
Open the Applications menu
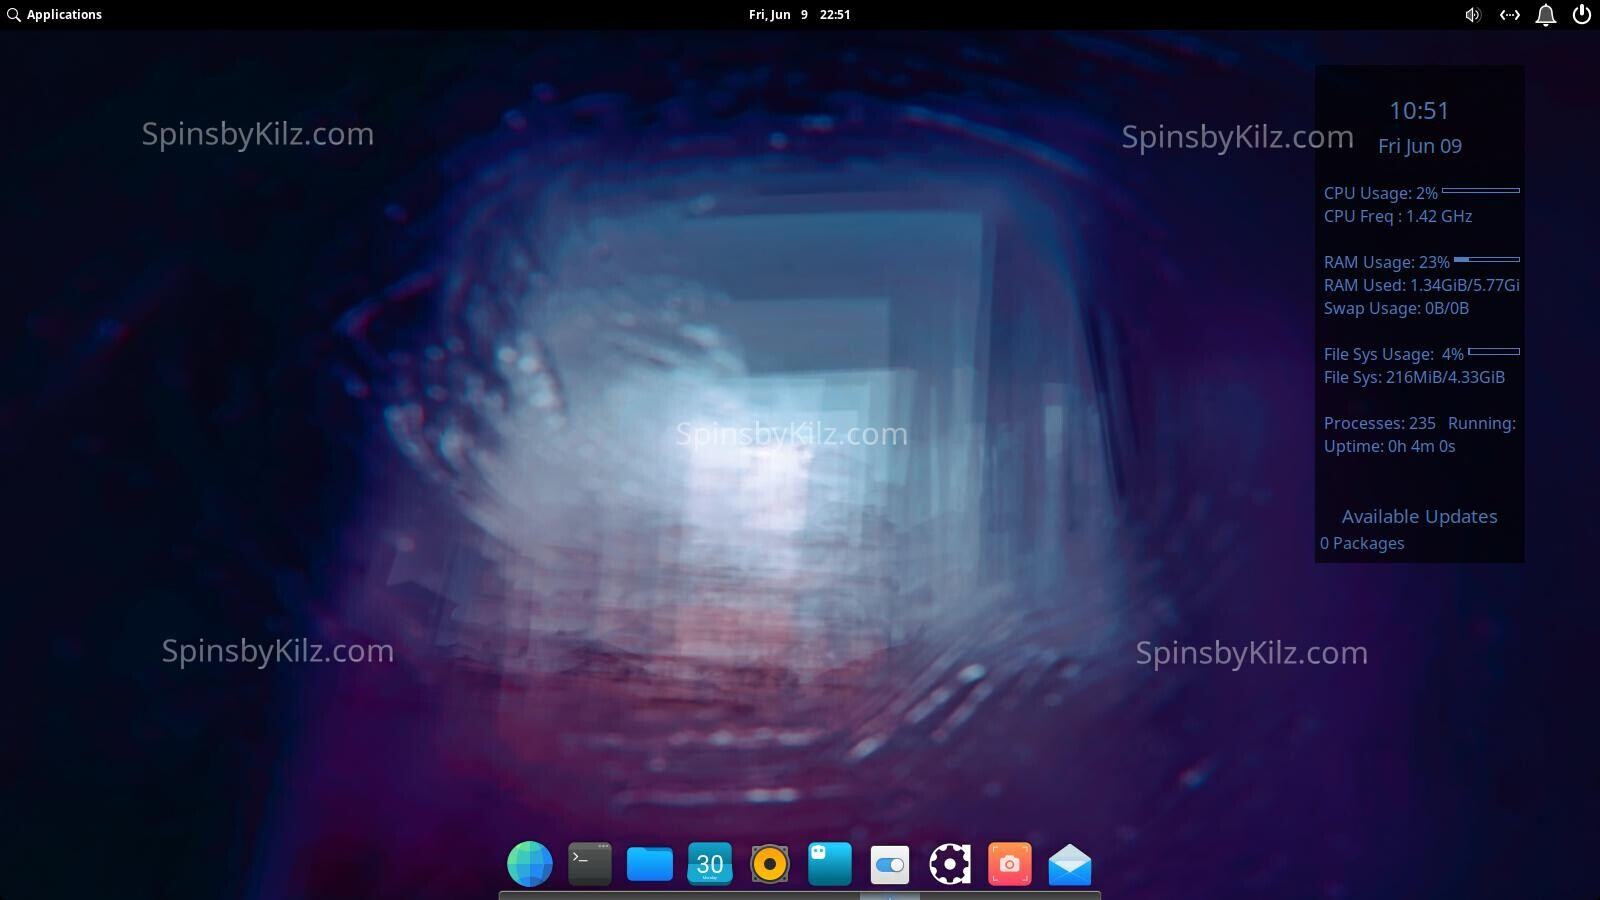coord(55,15)
